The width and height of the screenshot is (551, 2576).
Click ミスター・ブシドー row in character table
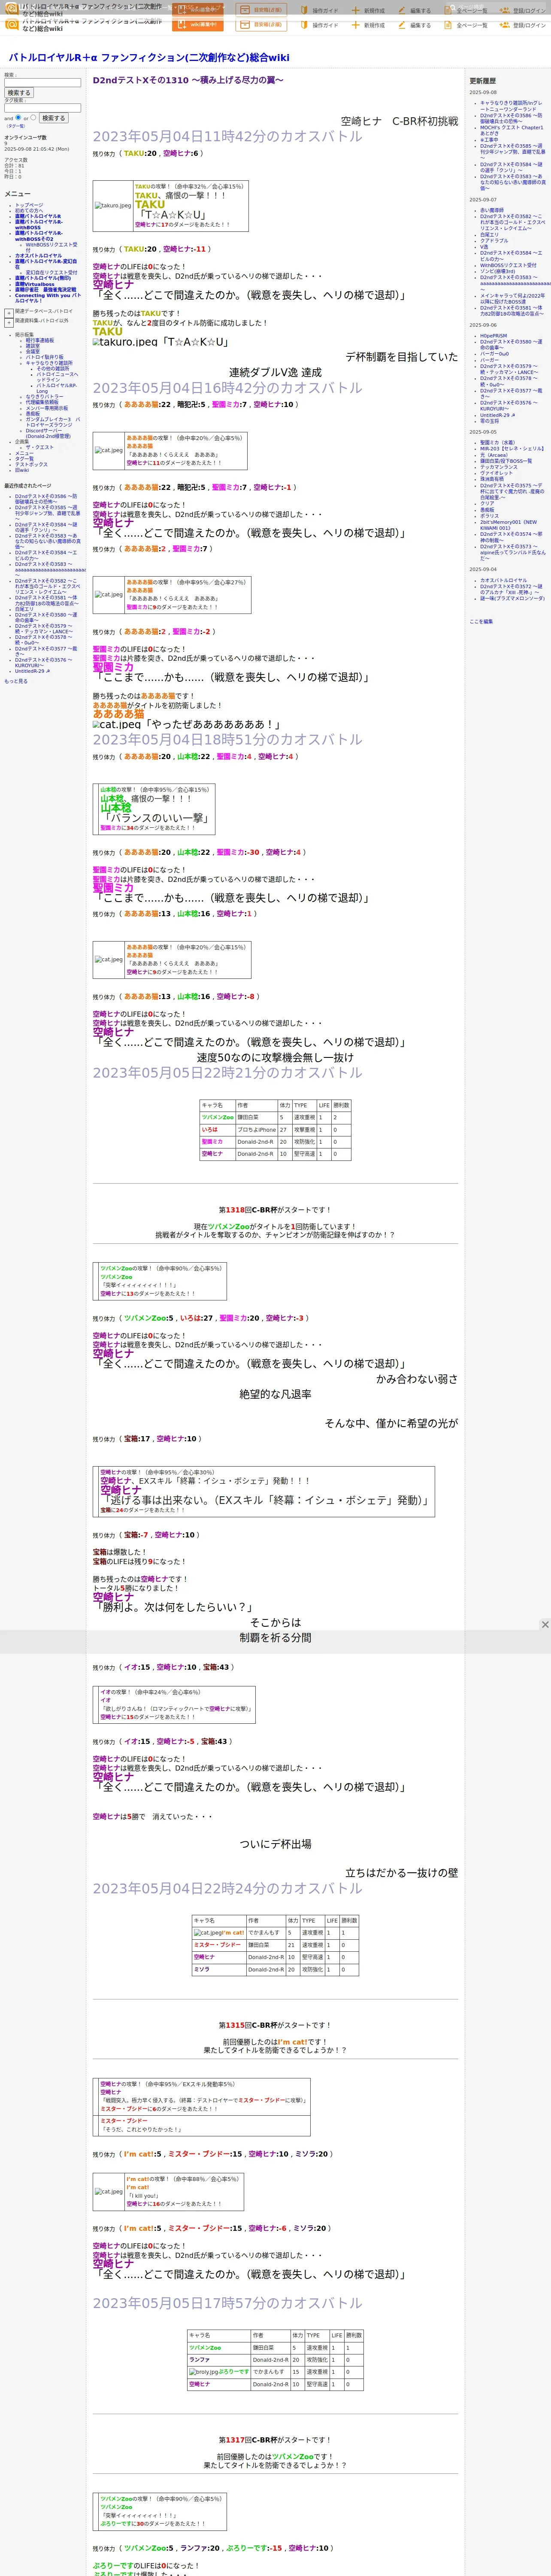275,1945
